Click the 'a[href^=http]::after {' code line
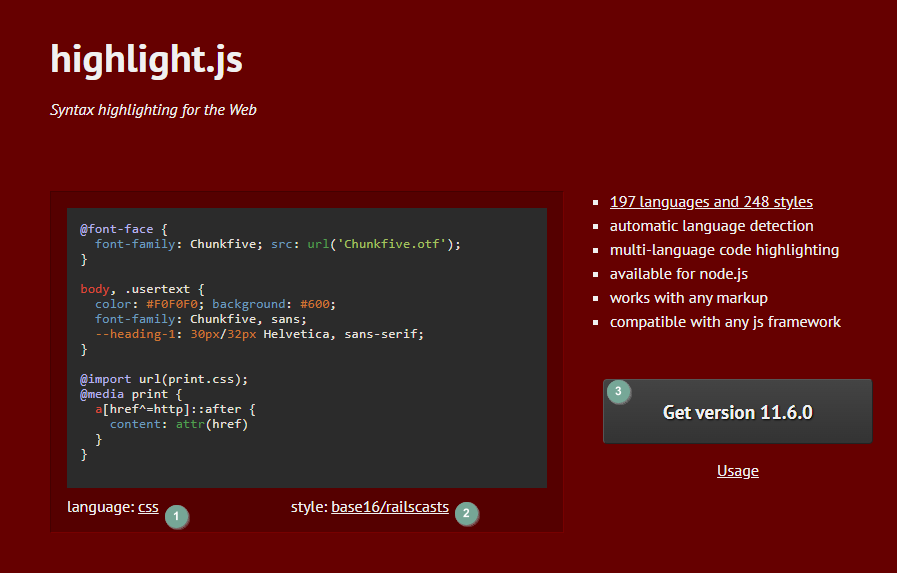 coord(175,409)
